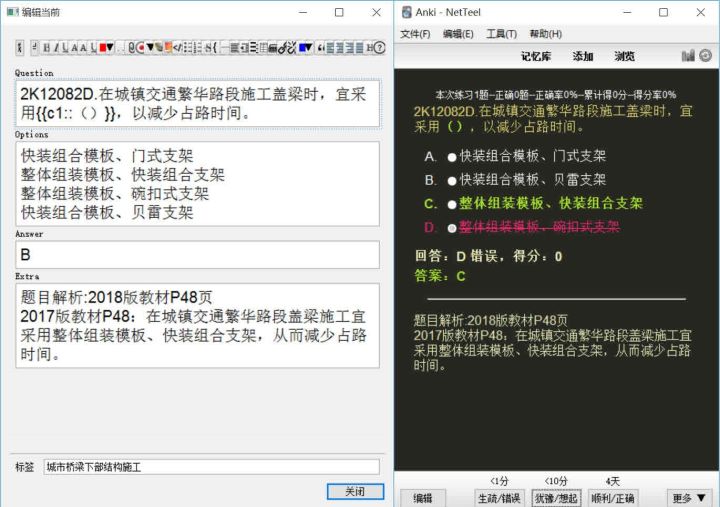Toggle underline formatting in editor toolbar
Viewport: 720px width, 507px height.
pyautogui.click(x=65, y=48)
